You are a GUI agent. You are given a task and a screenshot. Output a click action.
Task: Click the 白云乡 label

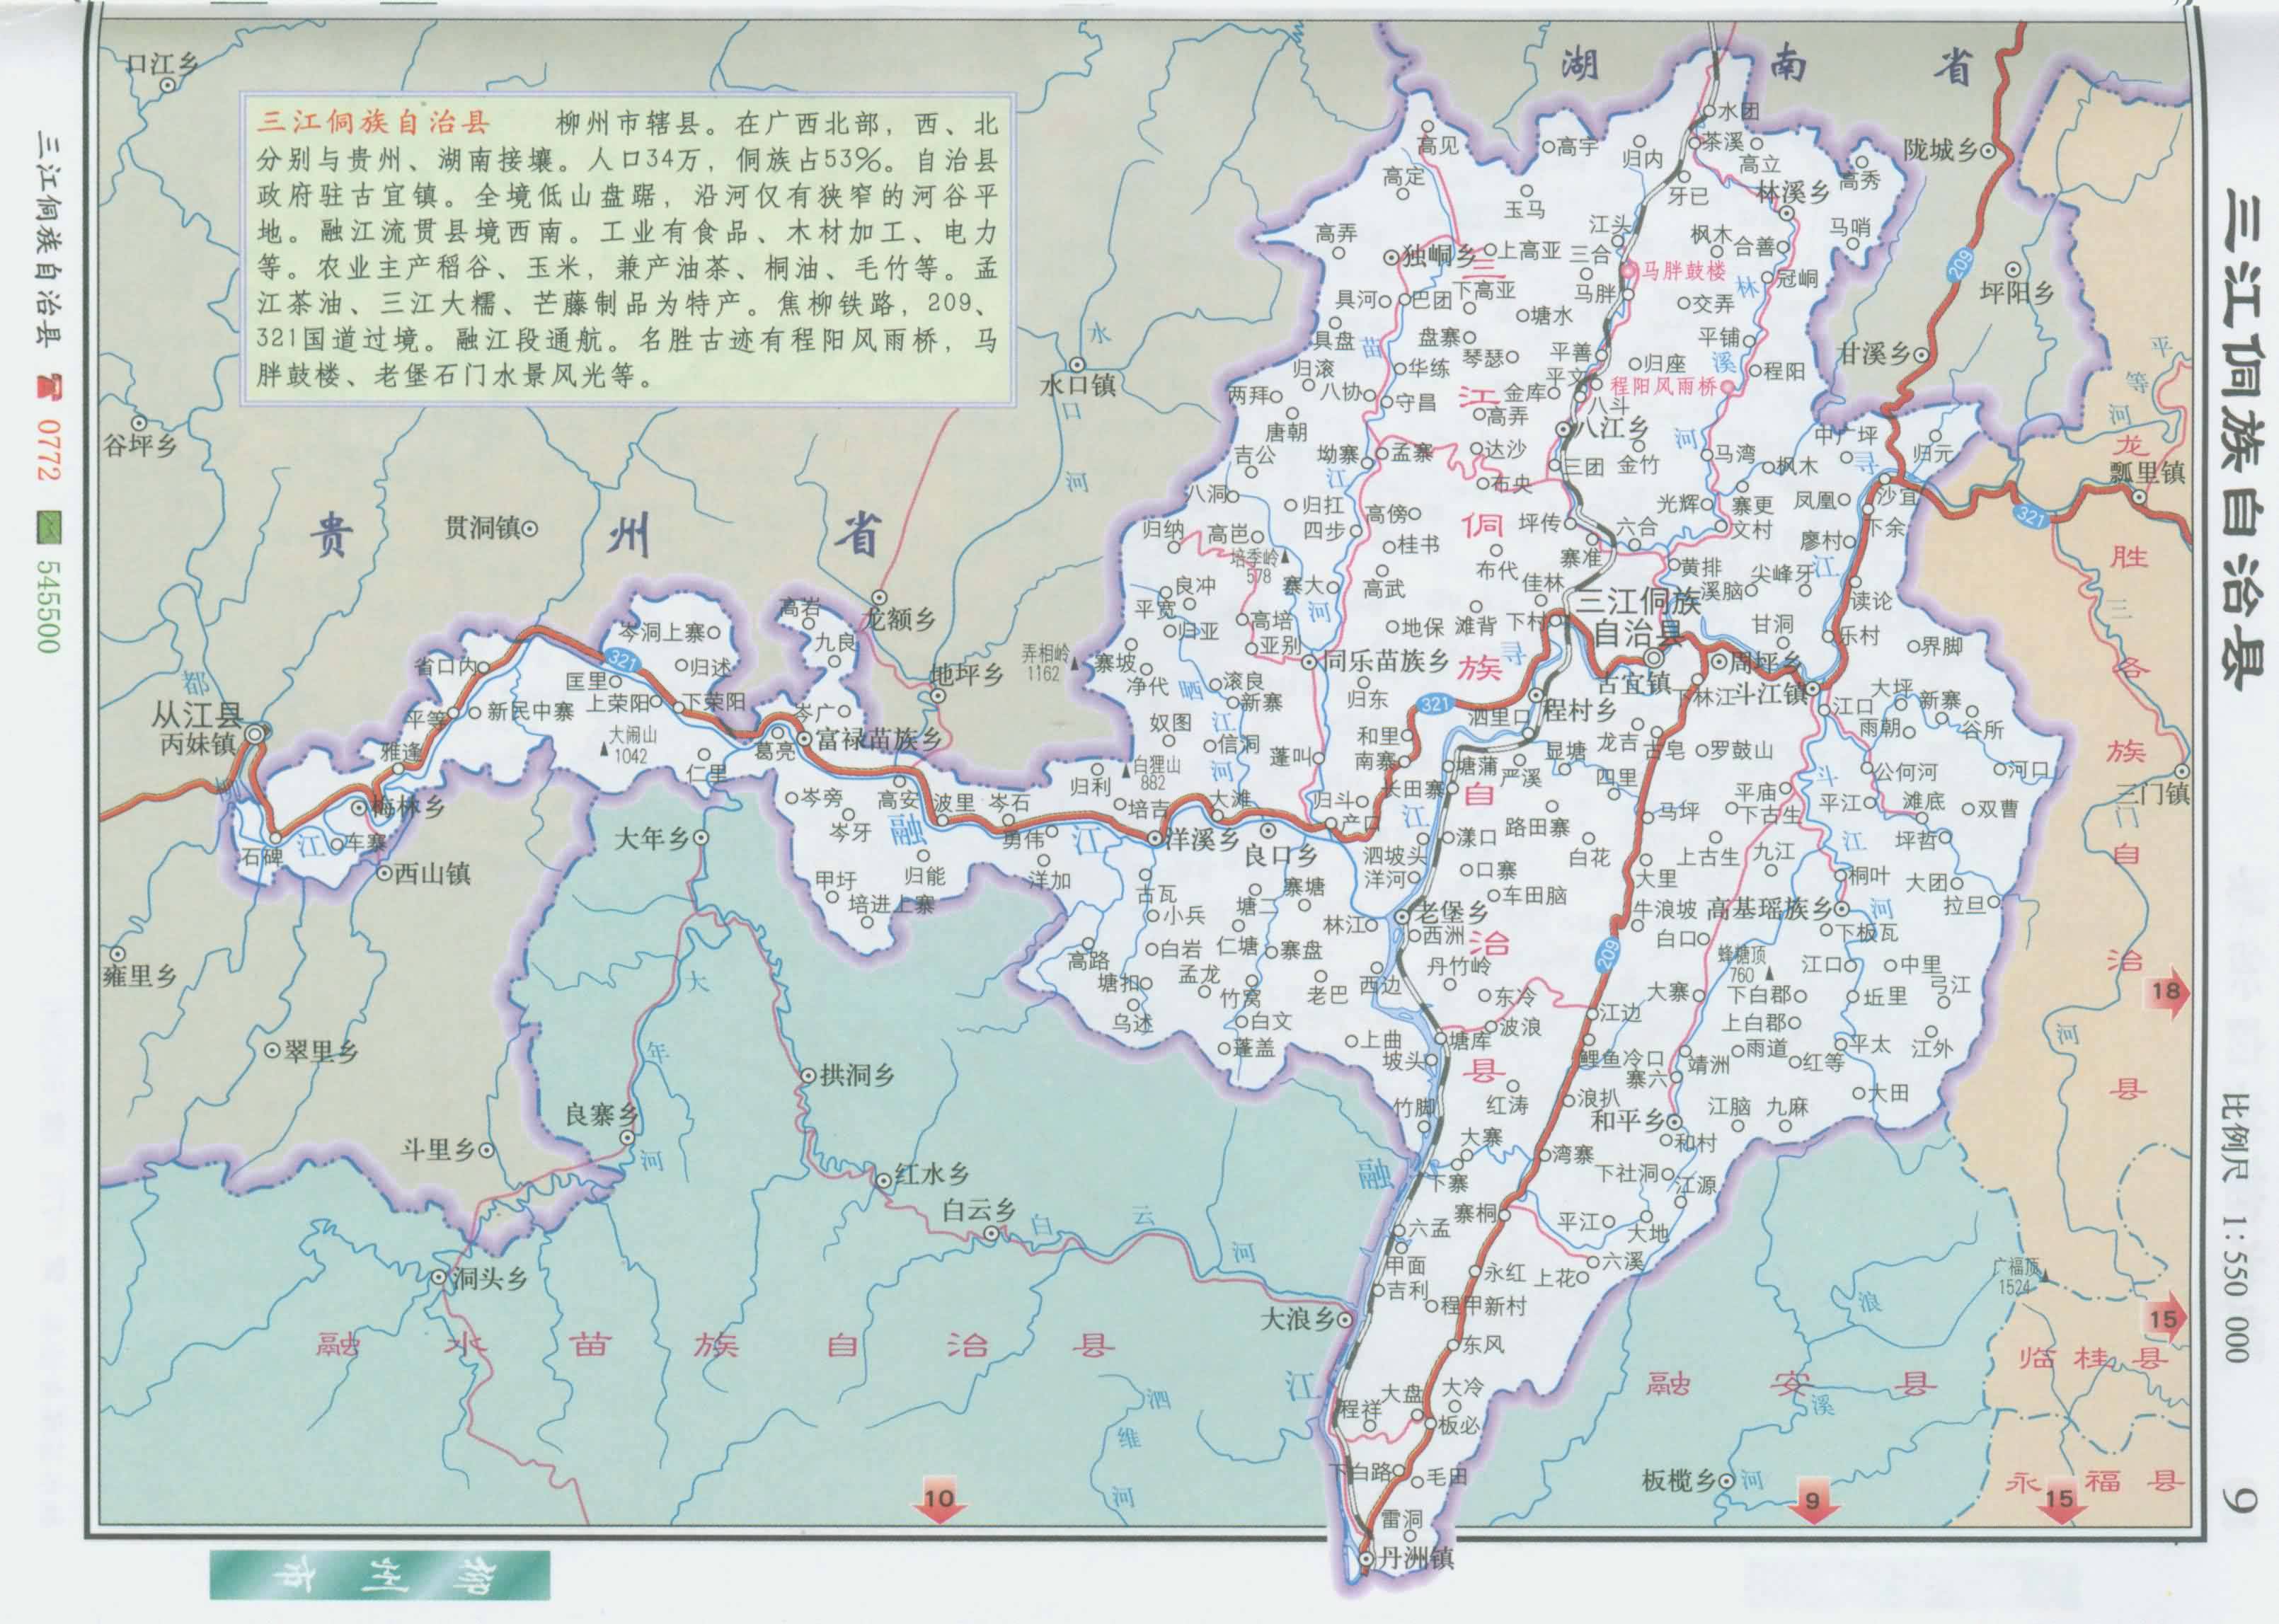click(980, 1210)
